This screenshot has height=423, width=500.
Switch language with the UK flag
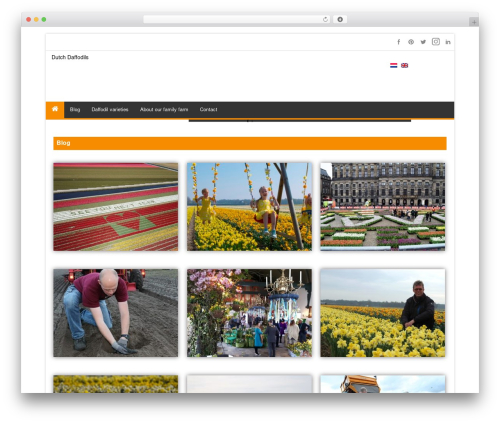coord(405,65)
